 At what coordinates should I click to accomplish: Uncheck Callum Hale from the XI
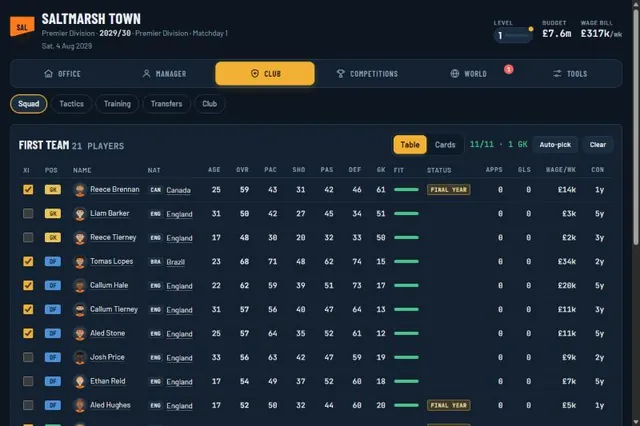click(28, 285)
